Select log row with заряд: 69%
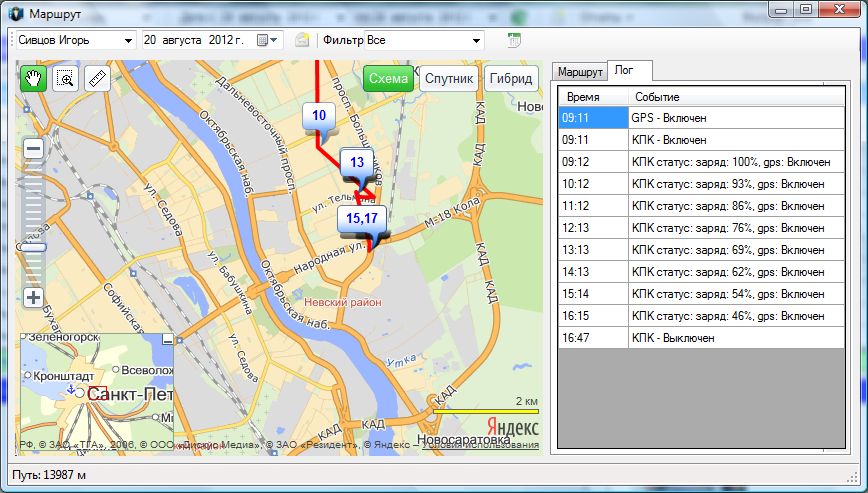868x493 pixels. [x=701, y=250]
